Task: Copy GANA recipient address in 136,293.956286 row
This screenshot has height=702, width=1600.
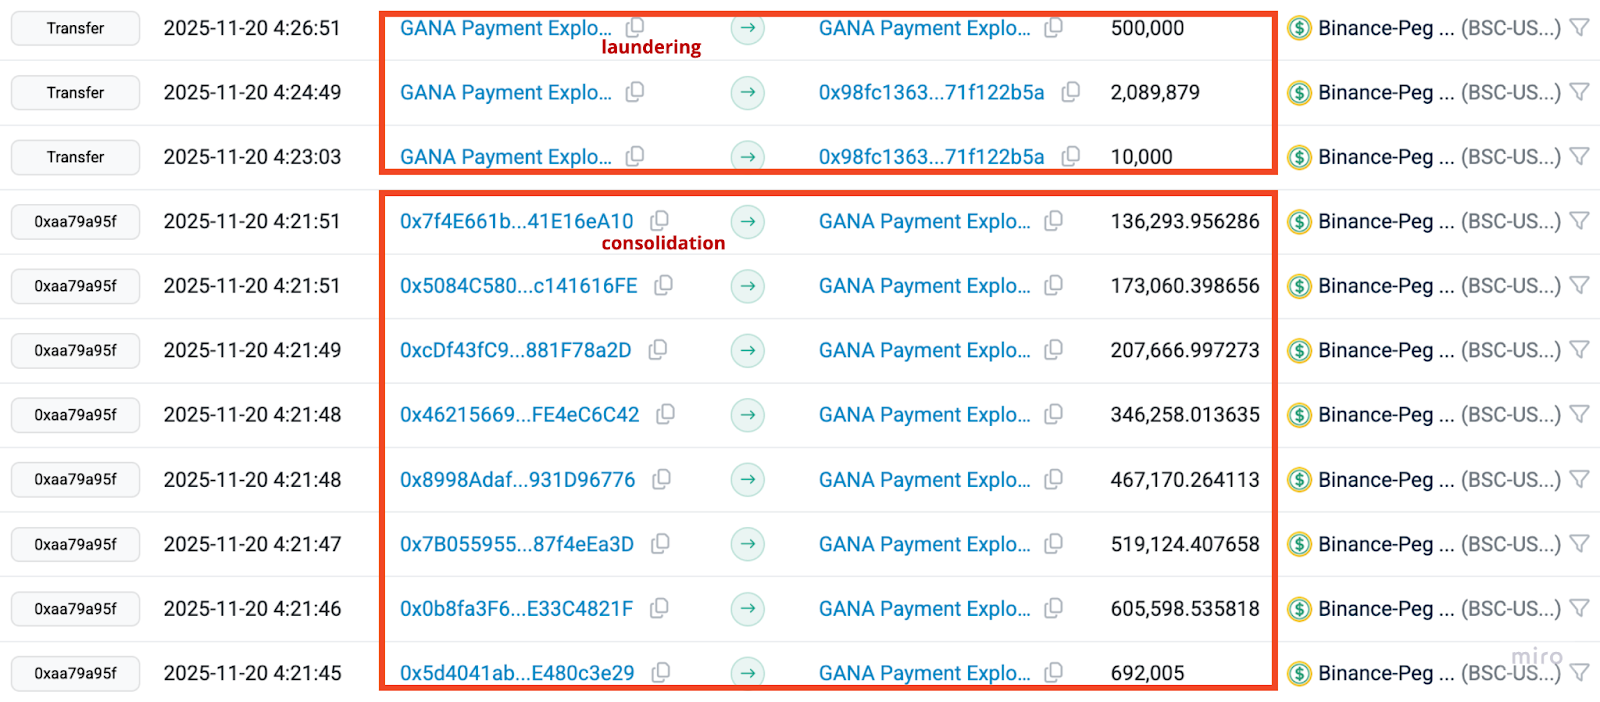Action: click(x=1053, y=220)
